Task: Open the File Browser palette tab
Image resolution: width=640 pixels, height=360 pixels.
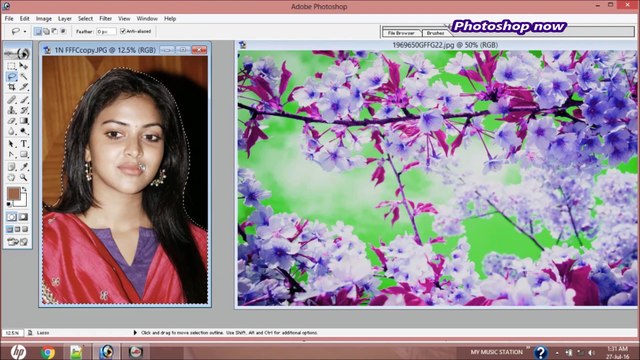Action: click(402, 33)
